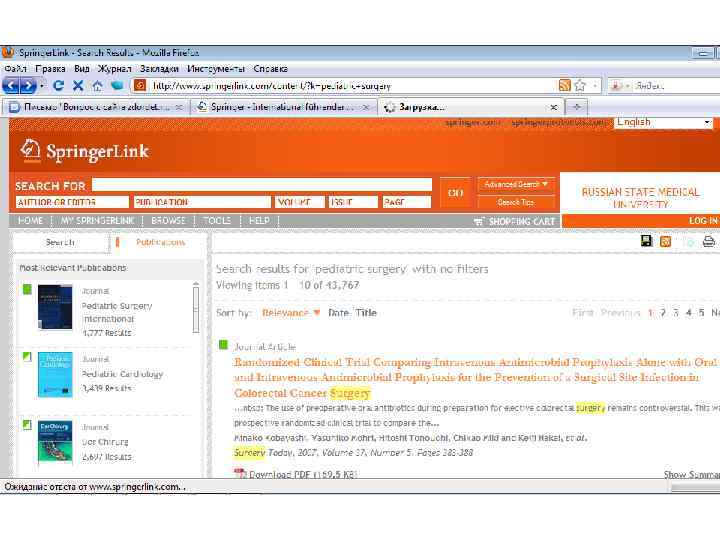Open a new tab with plus button

pyautogui.click(x=577, y=107)
